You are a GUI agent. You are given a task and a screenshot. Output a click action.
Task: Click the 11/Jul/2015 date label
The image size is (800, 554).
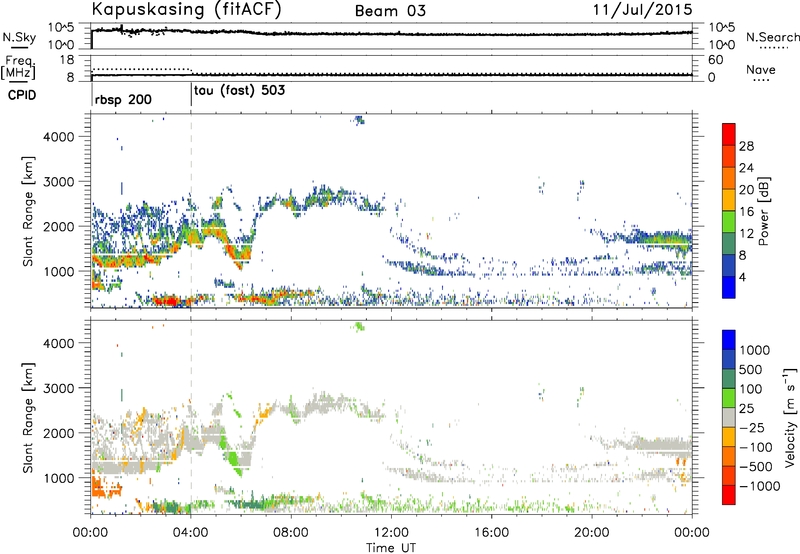click(642, 10)
